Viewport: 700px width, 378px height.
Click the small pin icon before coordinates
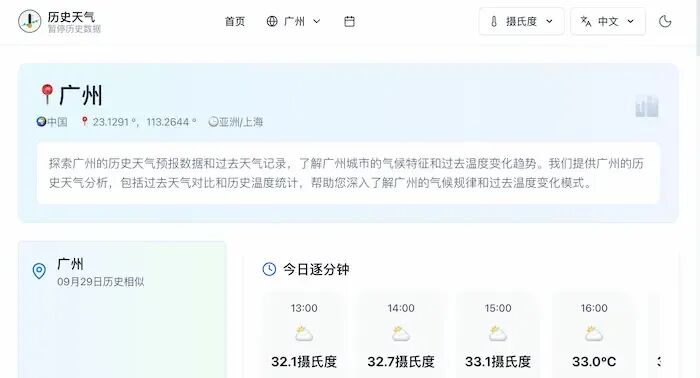click(x=84, y=121)
